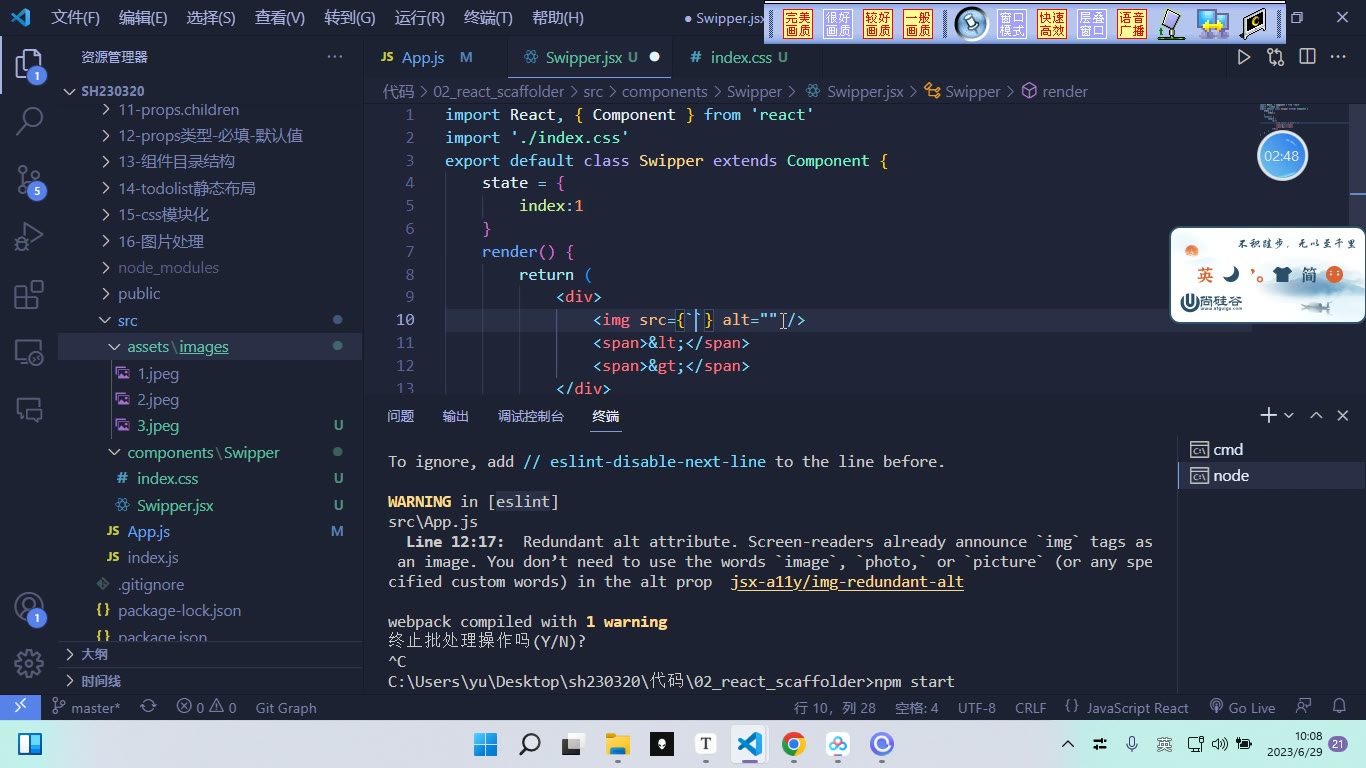This screenshot has height=768, width=1366.
Task: Click the Run Code play icon
Action: point(1244,57)
